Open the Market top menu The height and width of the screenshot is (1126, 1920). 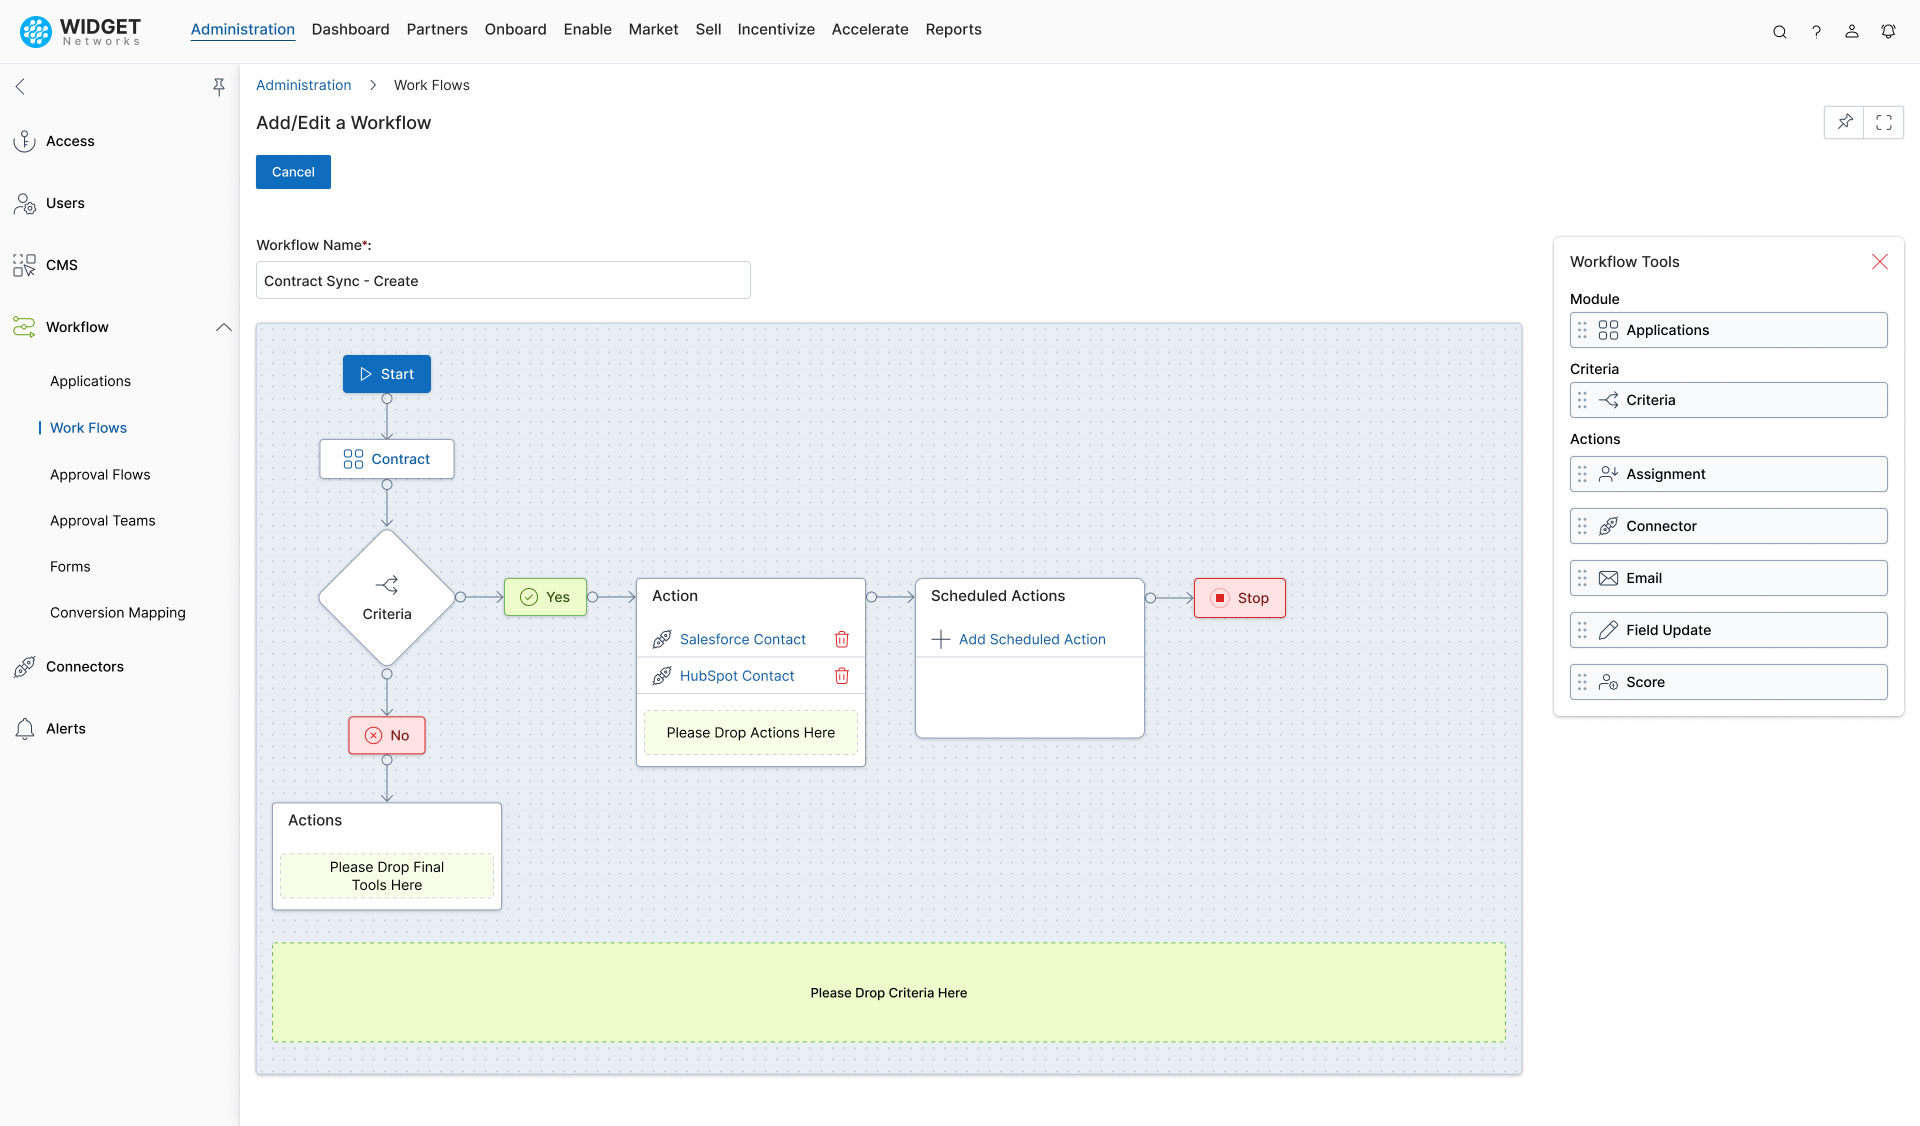coord(654,29)
